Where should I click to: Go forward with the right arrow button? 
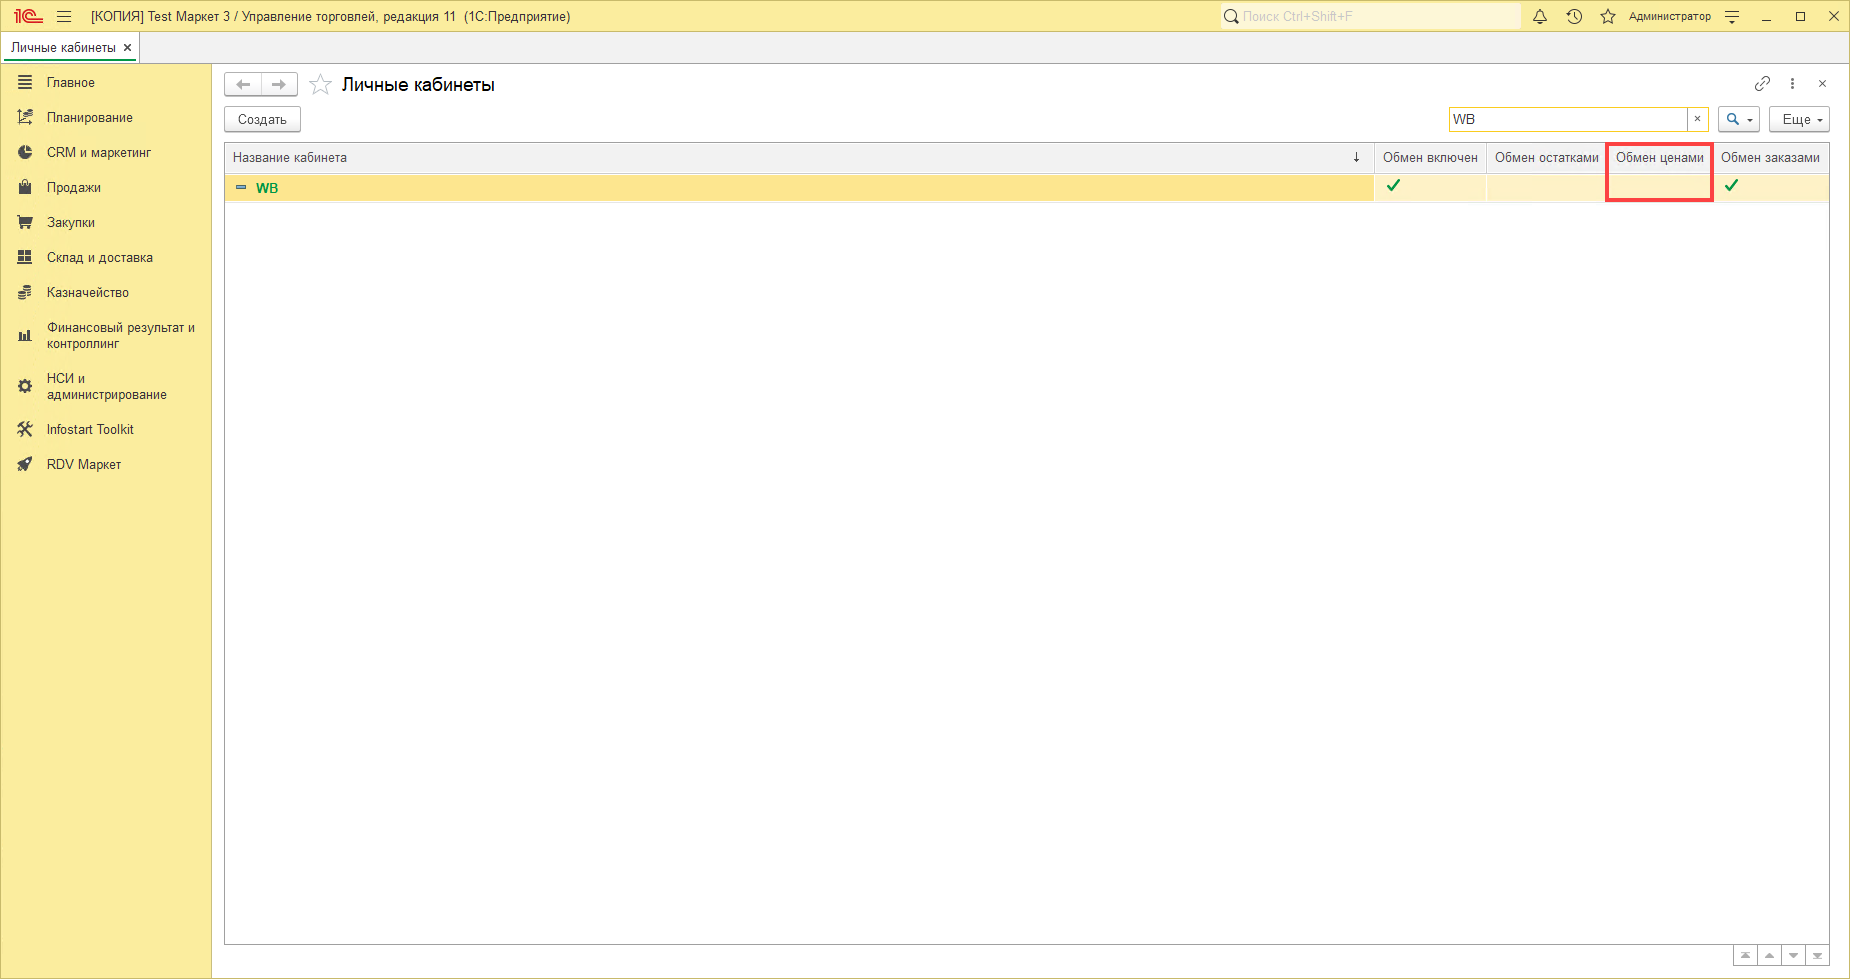click(x=279, y=85)
